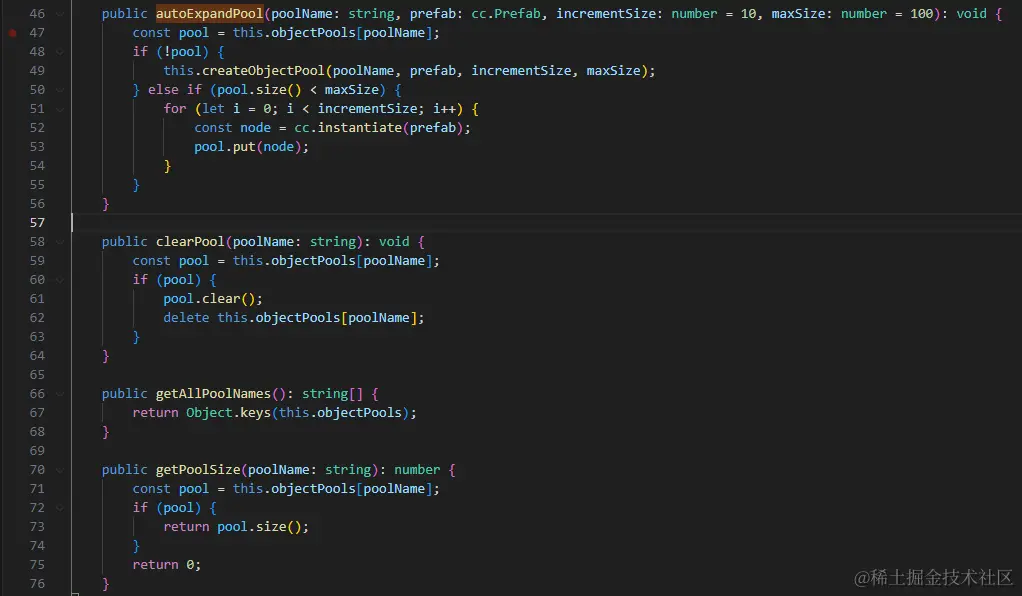
Task: Click getPoolSize method name on line 70
Action: pos(197,469)
